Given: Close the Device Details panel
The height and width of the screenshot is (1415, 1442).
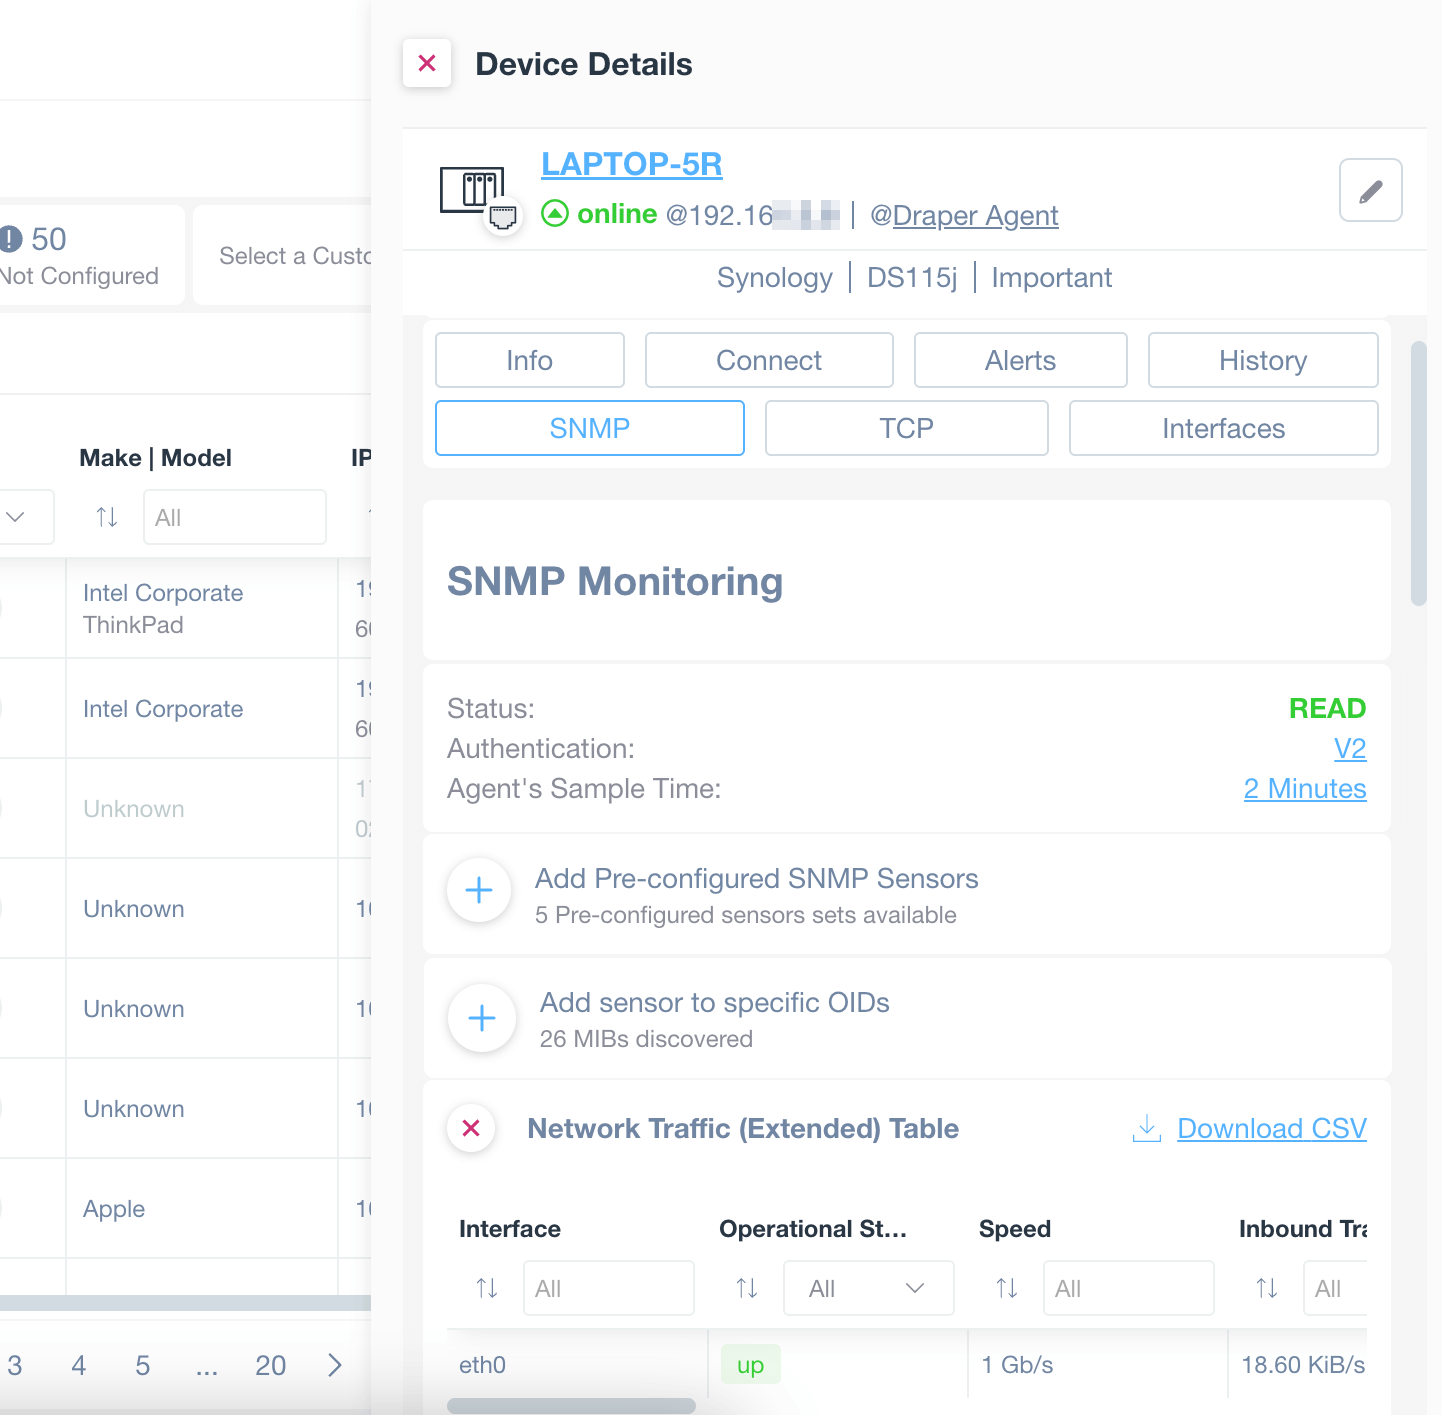Looking at the screenshot, I should click(x=427, y=63).
